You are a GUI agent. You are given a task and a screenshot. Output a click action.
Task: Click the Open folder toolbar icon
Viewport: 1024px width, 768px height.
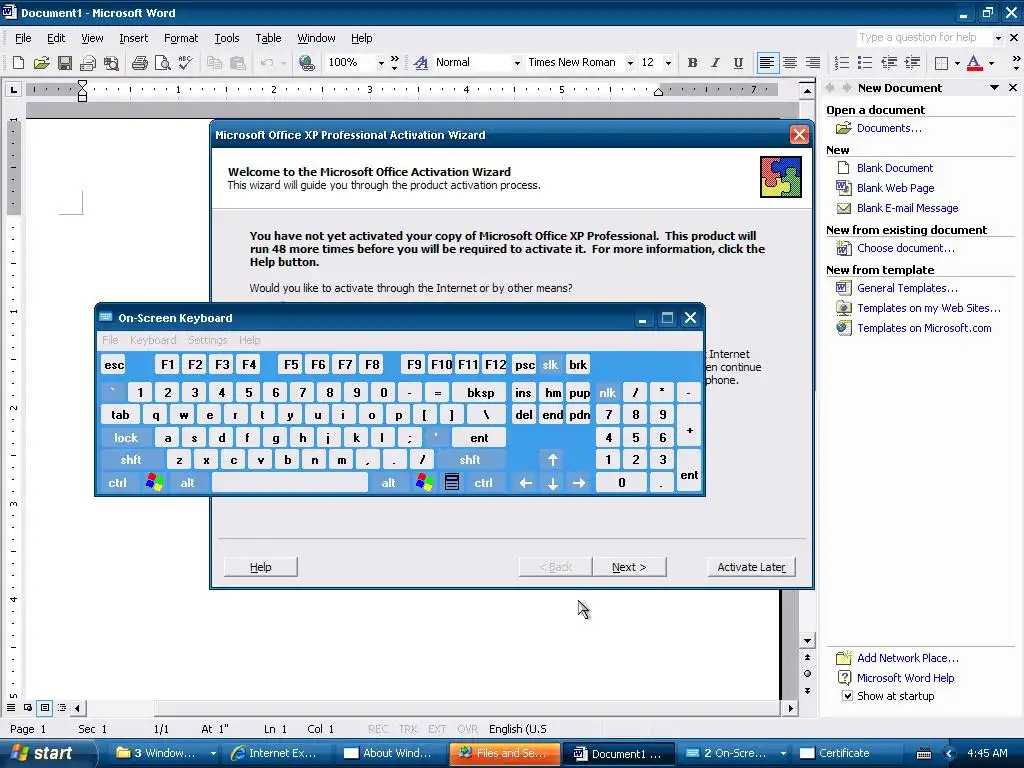click(x=41, y=63)
